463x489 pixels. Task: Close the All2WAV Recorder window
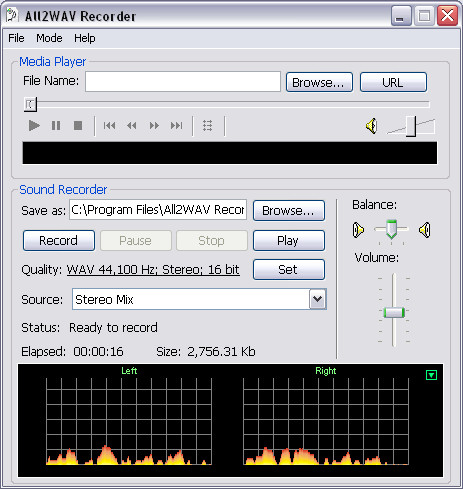tap(447, 16)
